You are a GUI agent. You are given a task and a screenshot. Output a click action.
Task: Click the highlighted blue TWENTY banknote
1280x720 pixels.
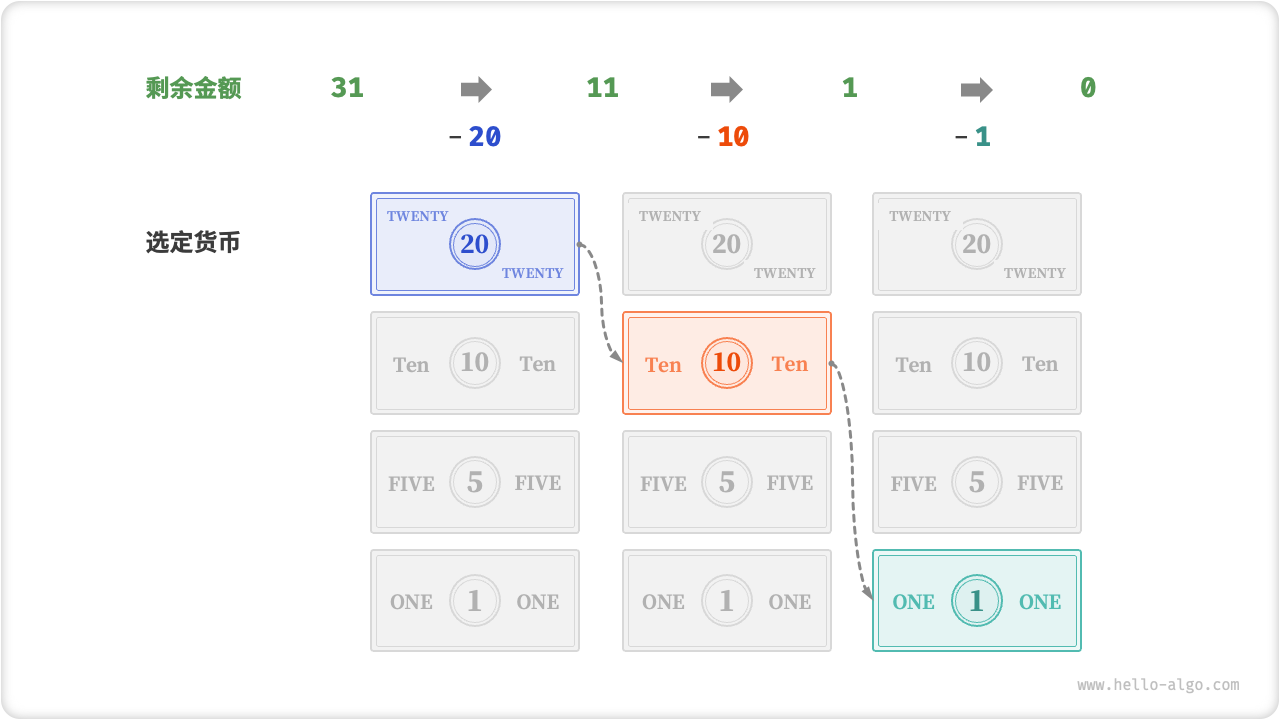pos(475,244)
